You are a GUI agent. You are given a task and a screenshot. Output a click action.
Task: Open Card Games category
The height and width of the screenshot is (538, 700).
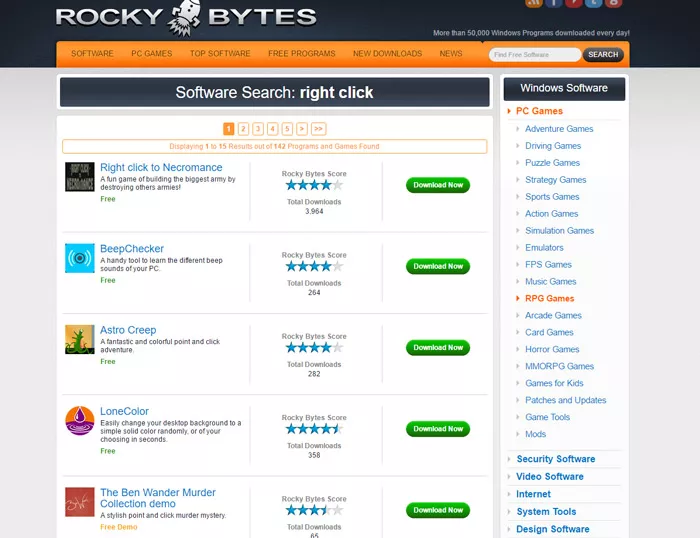[x=549, y=332]
